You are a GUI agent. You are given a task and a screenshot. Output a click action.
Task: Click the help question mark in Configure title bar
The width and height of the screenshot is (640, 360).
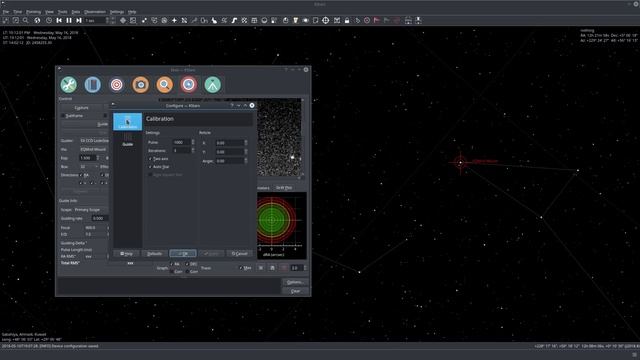pyautogui.click(x=232, y=105)
